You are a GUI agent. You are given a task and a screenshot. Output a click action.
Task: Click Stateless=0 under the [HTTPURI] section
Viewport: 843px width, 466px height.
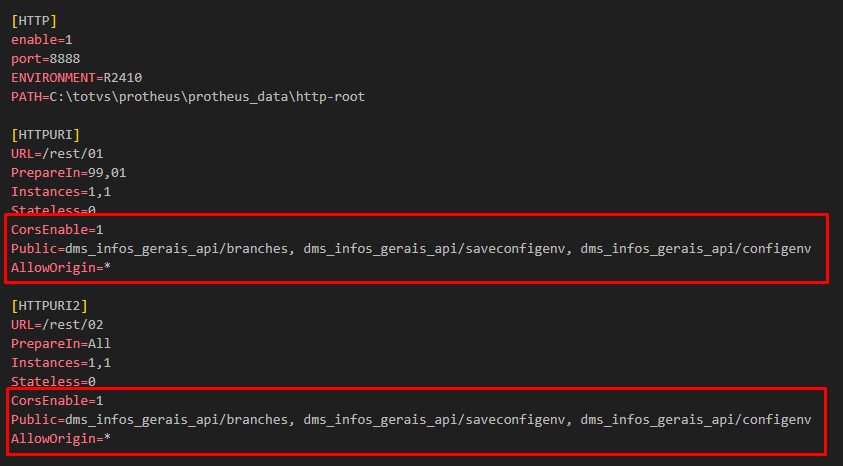[54, 210]
